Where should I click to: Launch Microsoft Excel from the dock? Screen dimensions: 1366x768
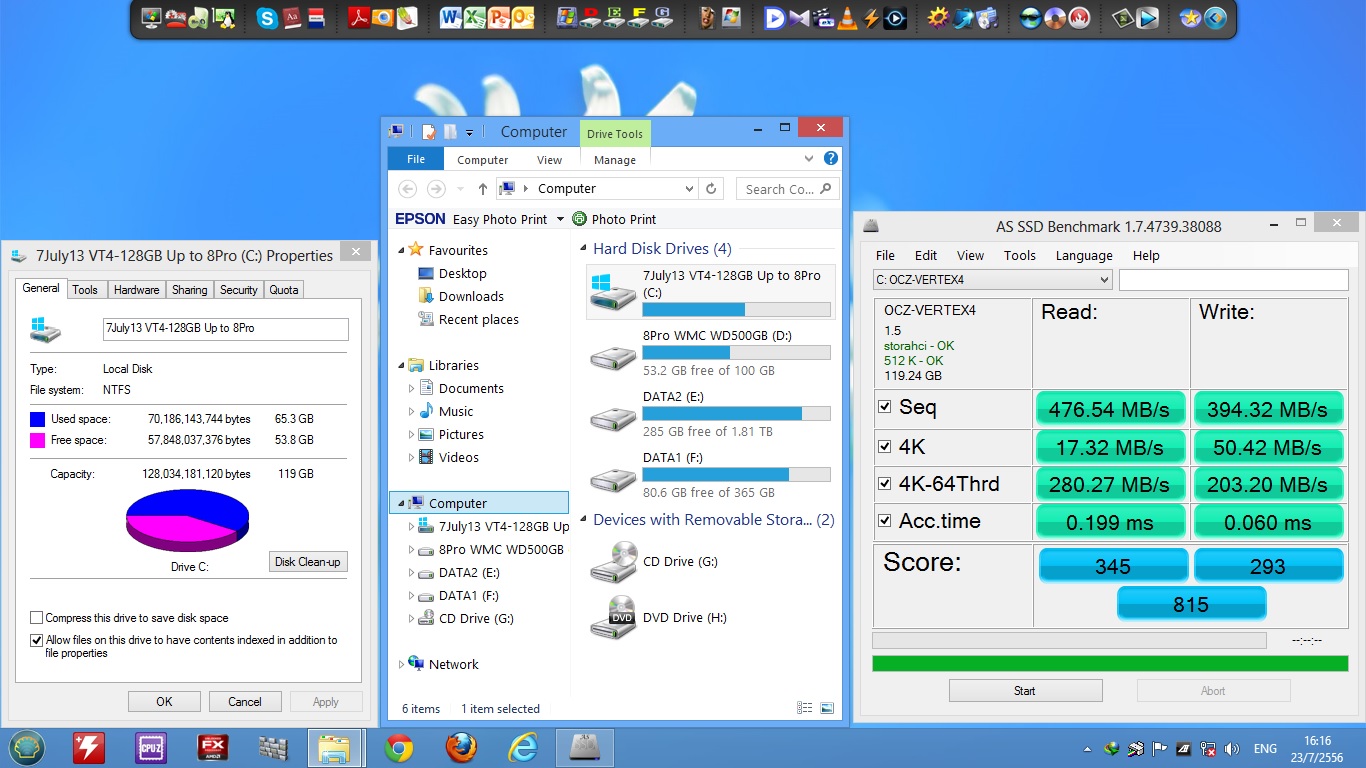coord(475,18)
